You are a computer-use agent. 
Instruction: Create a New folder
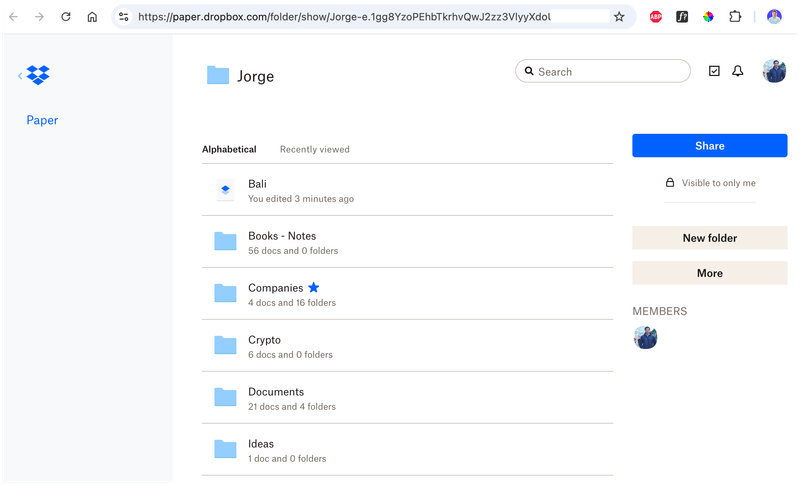[709, 238]
